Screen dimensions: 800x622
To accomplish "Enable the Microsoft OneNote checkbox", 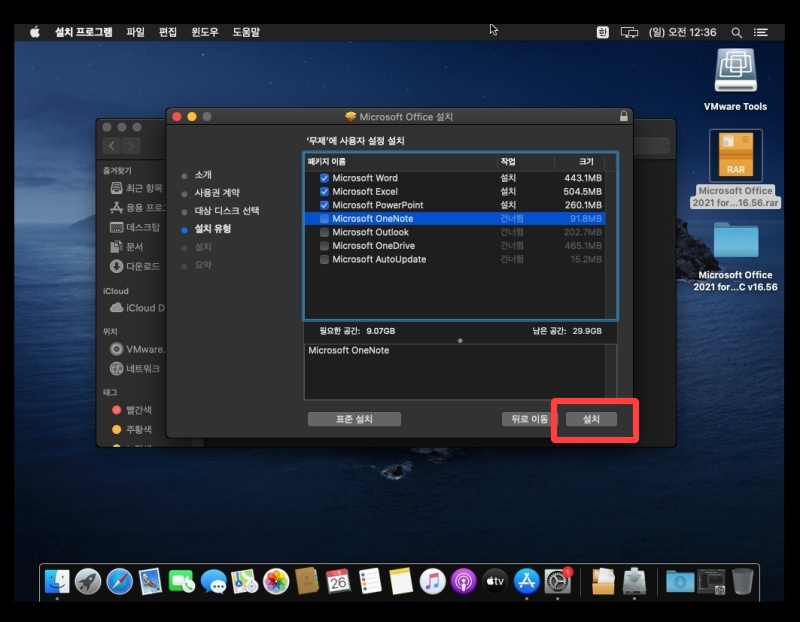I will pos(324,218).
